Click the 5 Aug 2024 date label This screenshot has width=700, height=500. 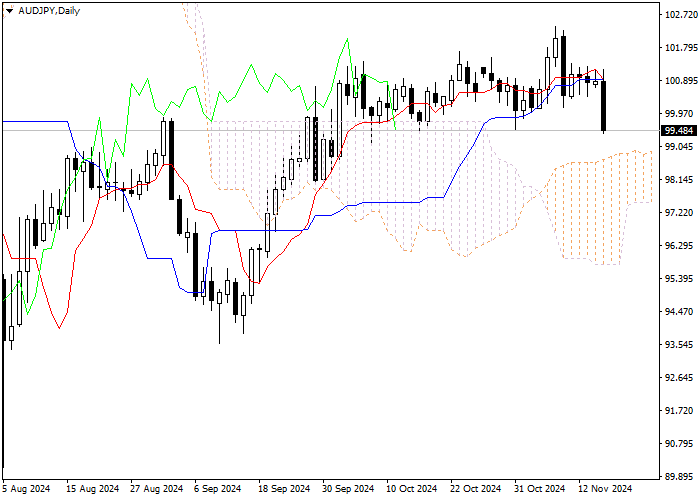(x=26, y=489)
